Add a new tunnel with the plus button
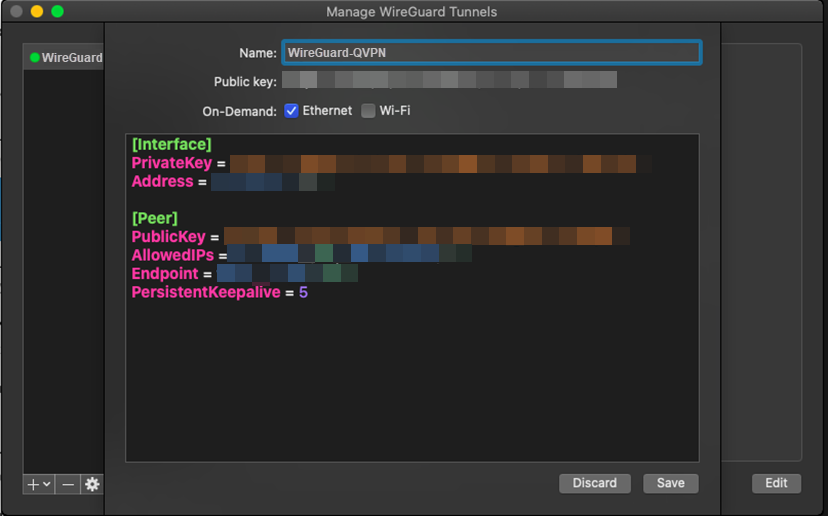 tap(39, 484)
